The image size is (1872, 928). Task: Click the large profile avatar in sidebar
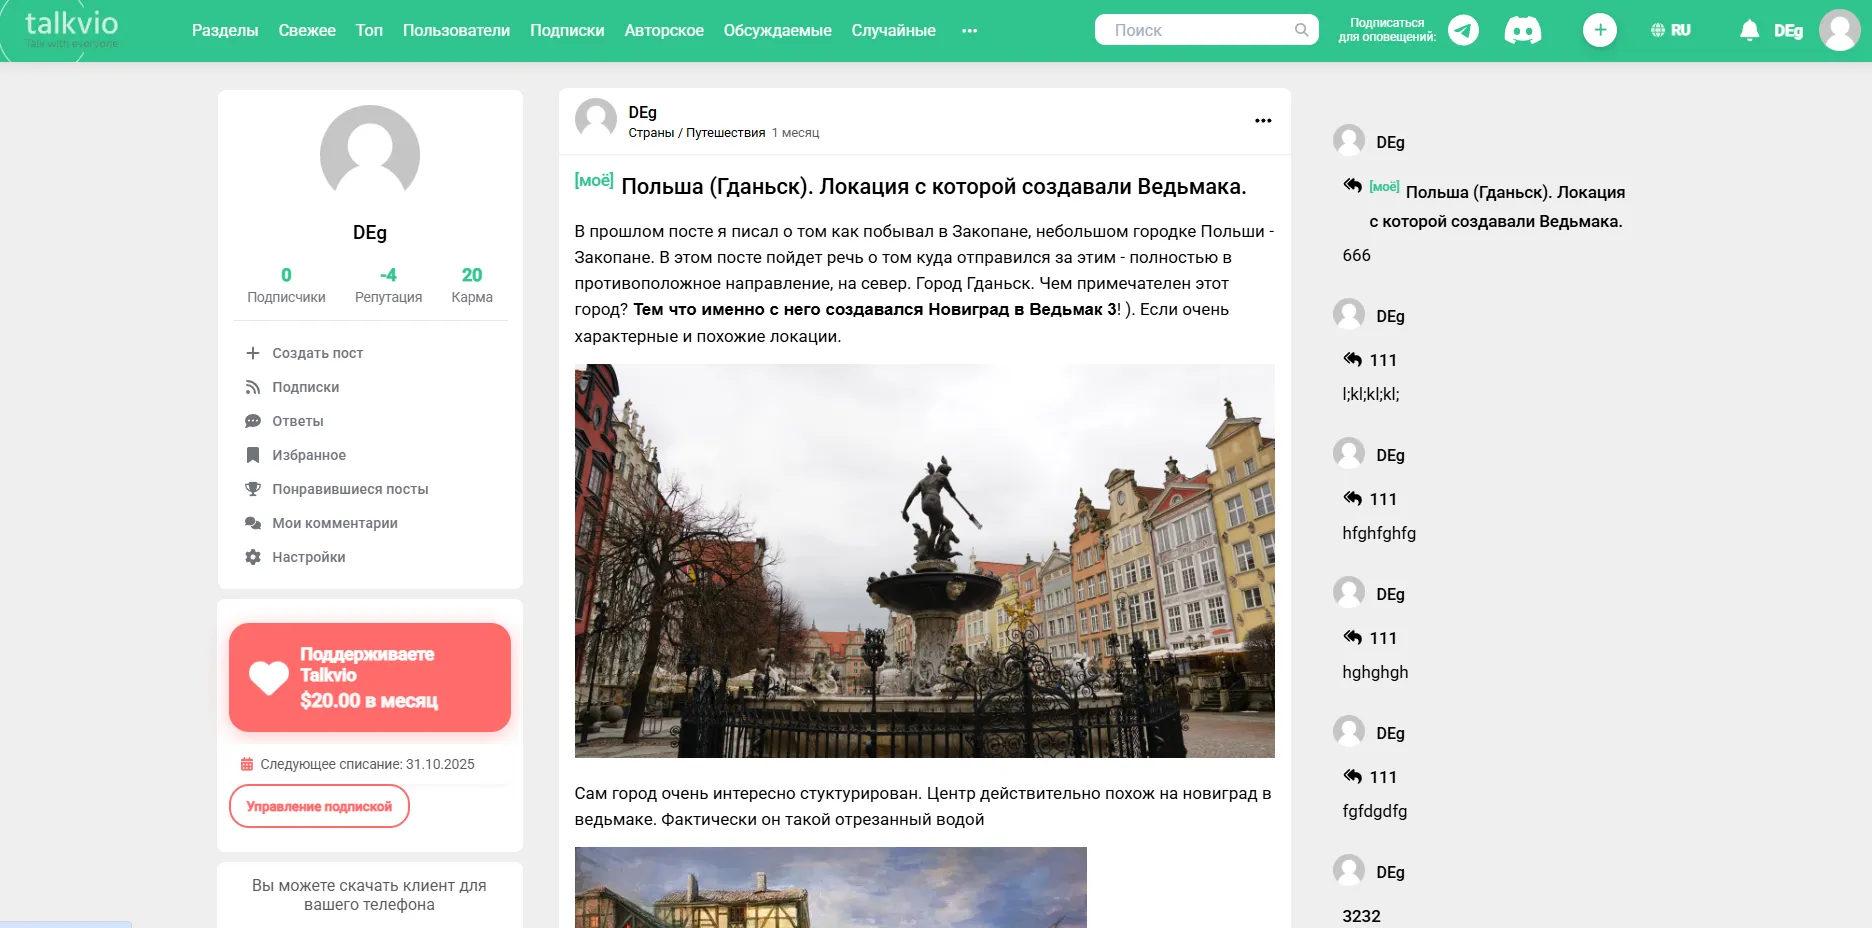(370, 155)
